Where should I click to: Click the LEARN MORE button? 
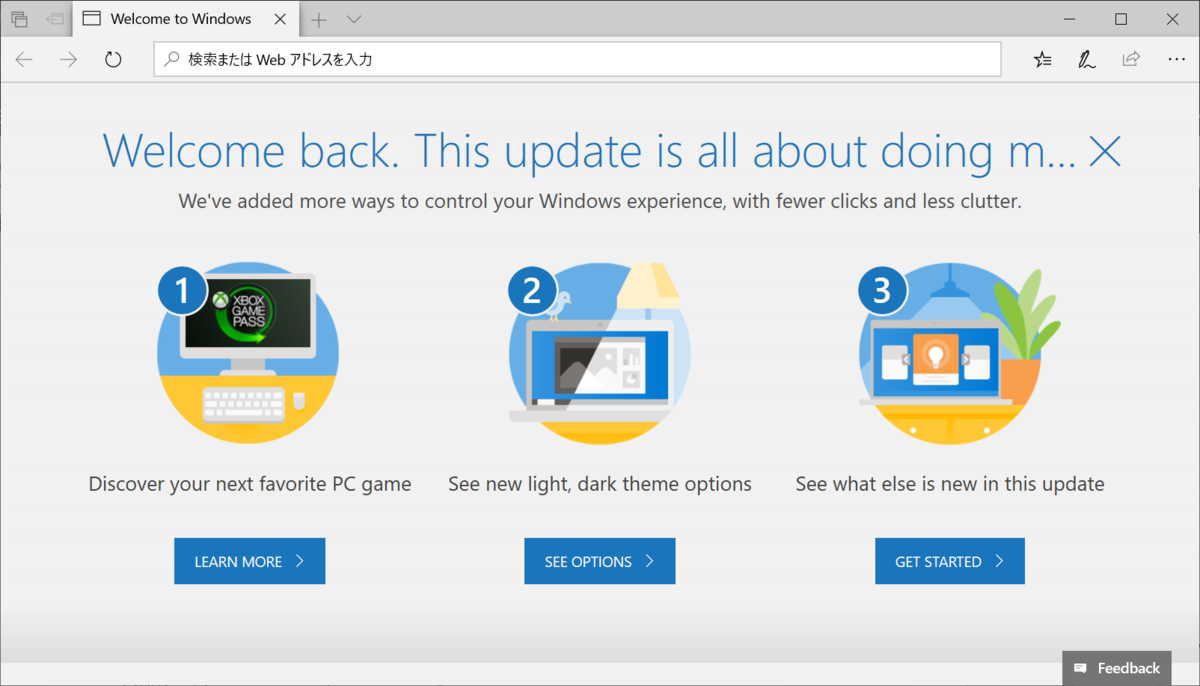[250, 561]
